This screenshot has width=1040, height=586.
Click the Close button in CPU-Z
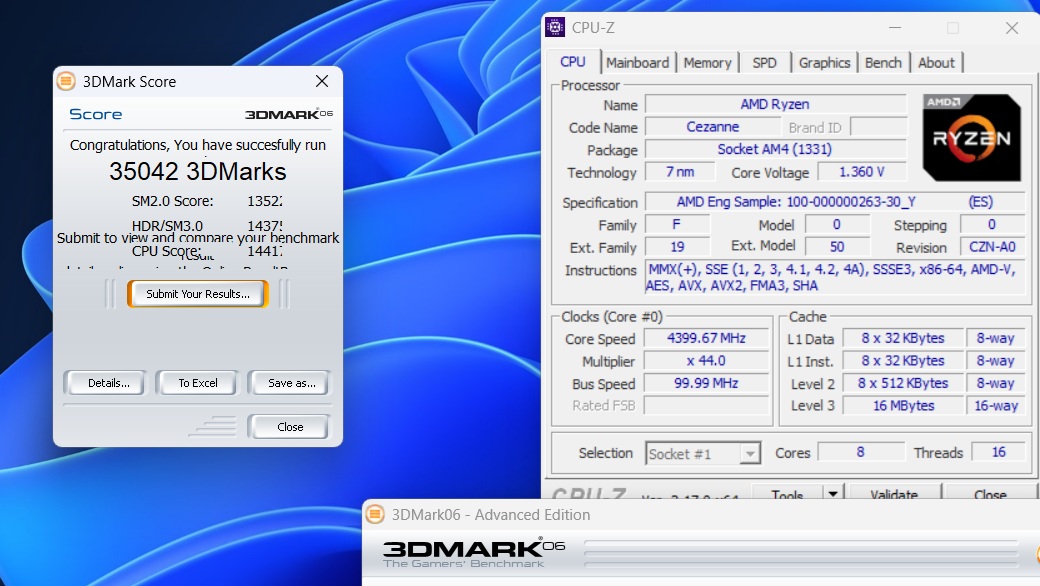[x=990, y=494]
